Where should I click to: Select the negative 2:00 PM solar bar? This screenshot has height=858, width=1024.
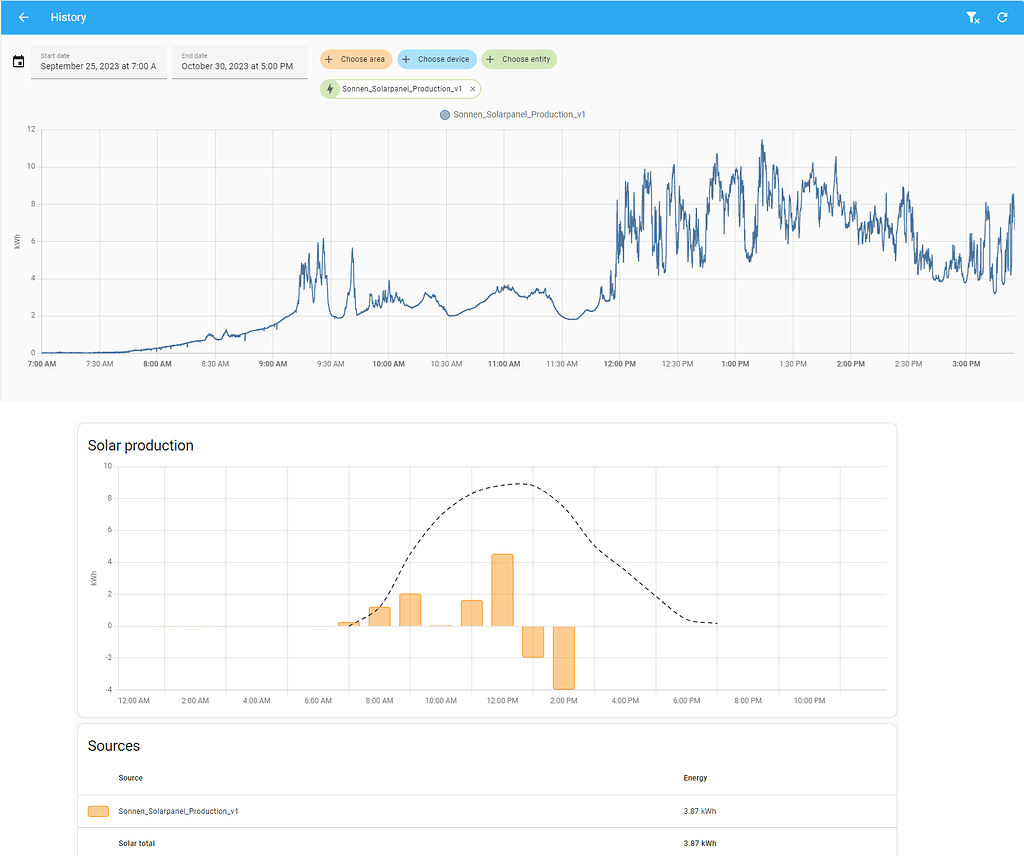[564, 658]
